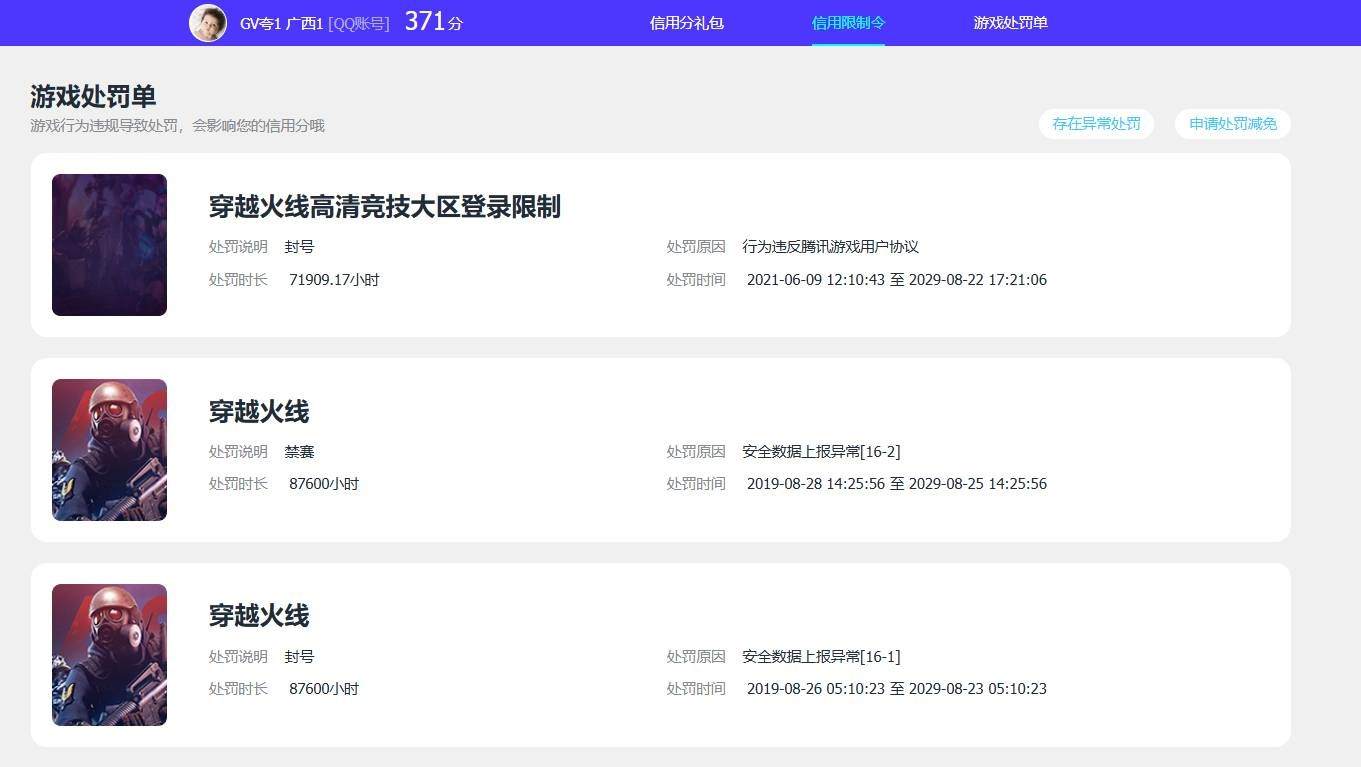Open the 游戏处罚单 tab

coord(1010,23)
